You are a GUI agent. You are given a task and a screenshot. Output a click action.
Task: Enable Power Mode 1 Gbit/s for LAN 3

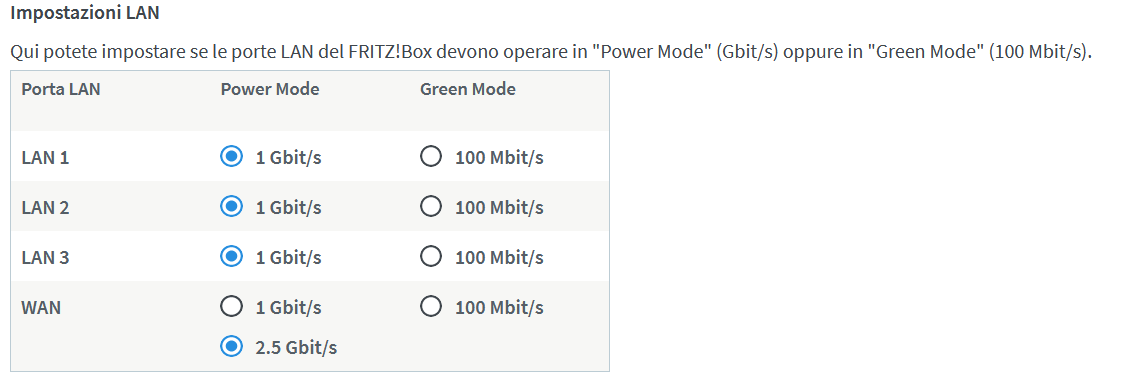(x=231, y=256)
